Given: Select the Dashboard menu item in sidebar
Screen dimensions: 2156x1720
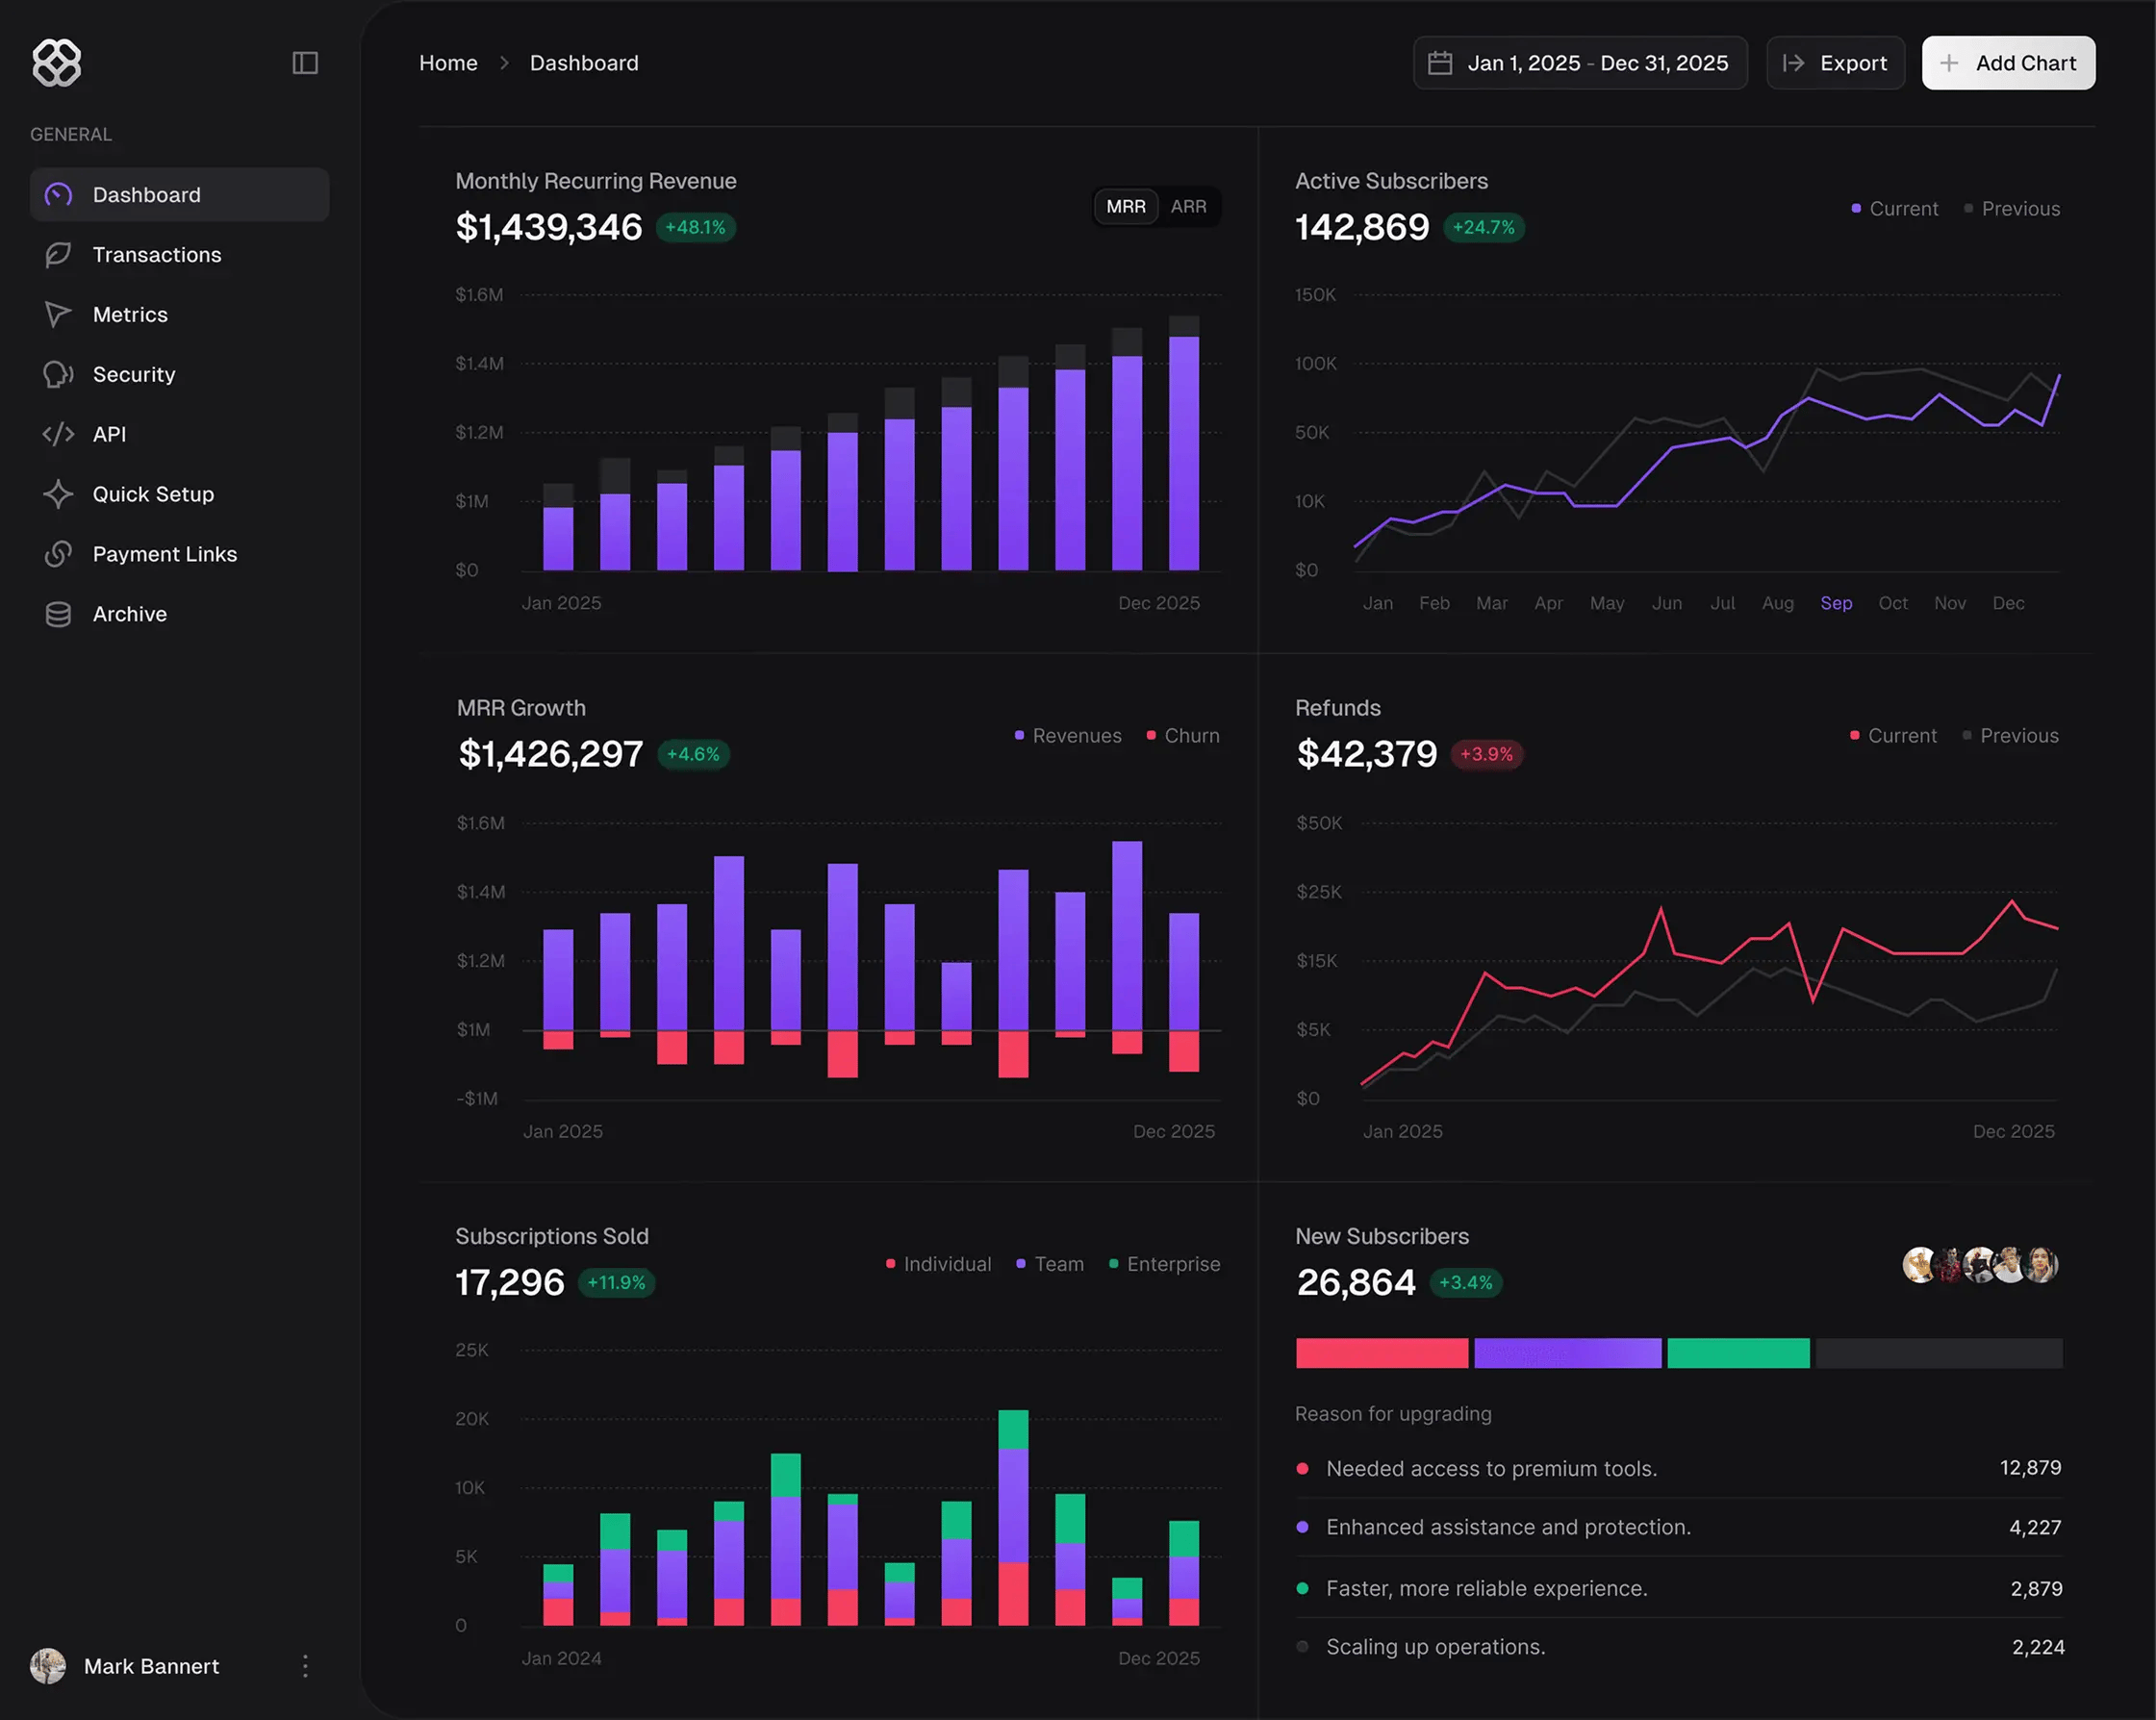Looking at the screenshot, I should [146, 194].
